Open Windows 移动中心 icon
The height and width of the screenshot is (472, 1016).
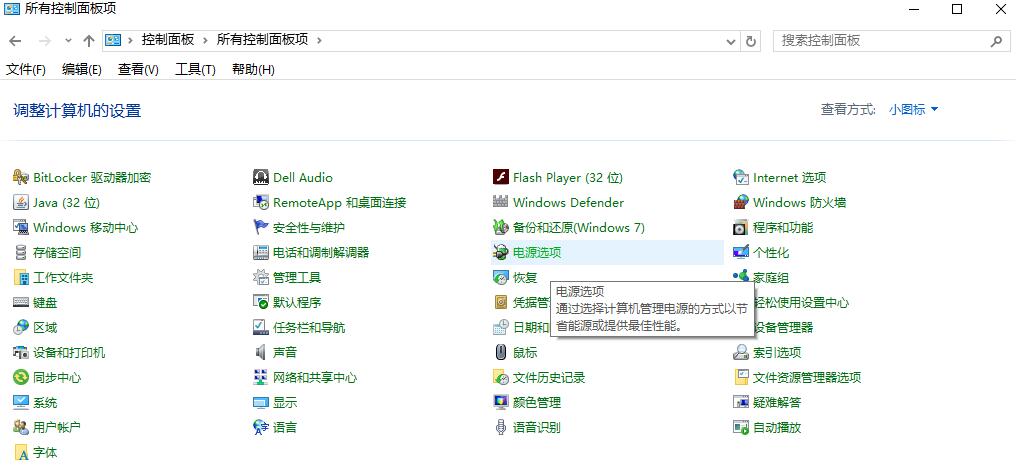[21, 228]
